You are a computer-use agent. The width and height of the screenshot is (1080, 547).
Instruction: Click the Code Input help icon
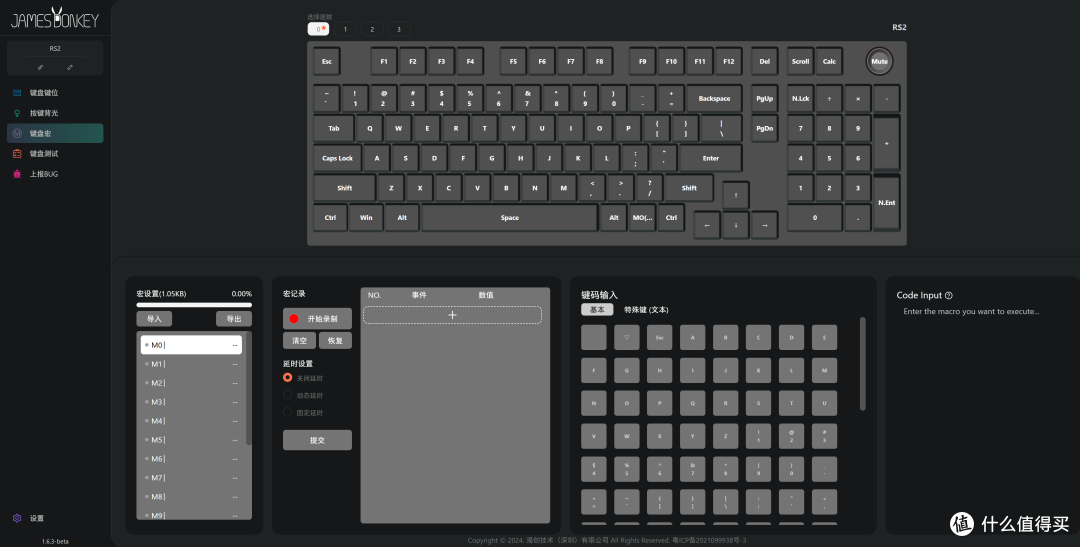click(948, 296)
